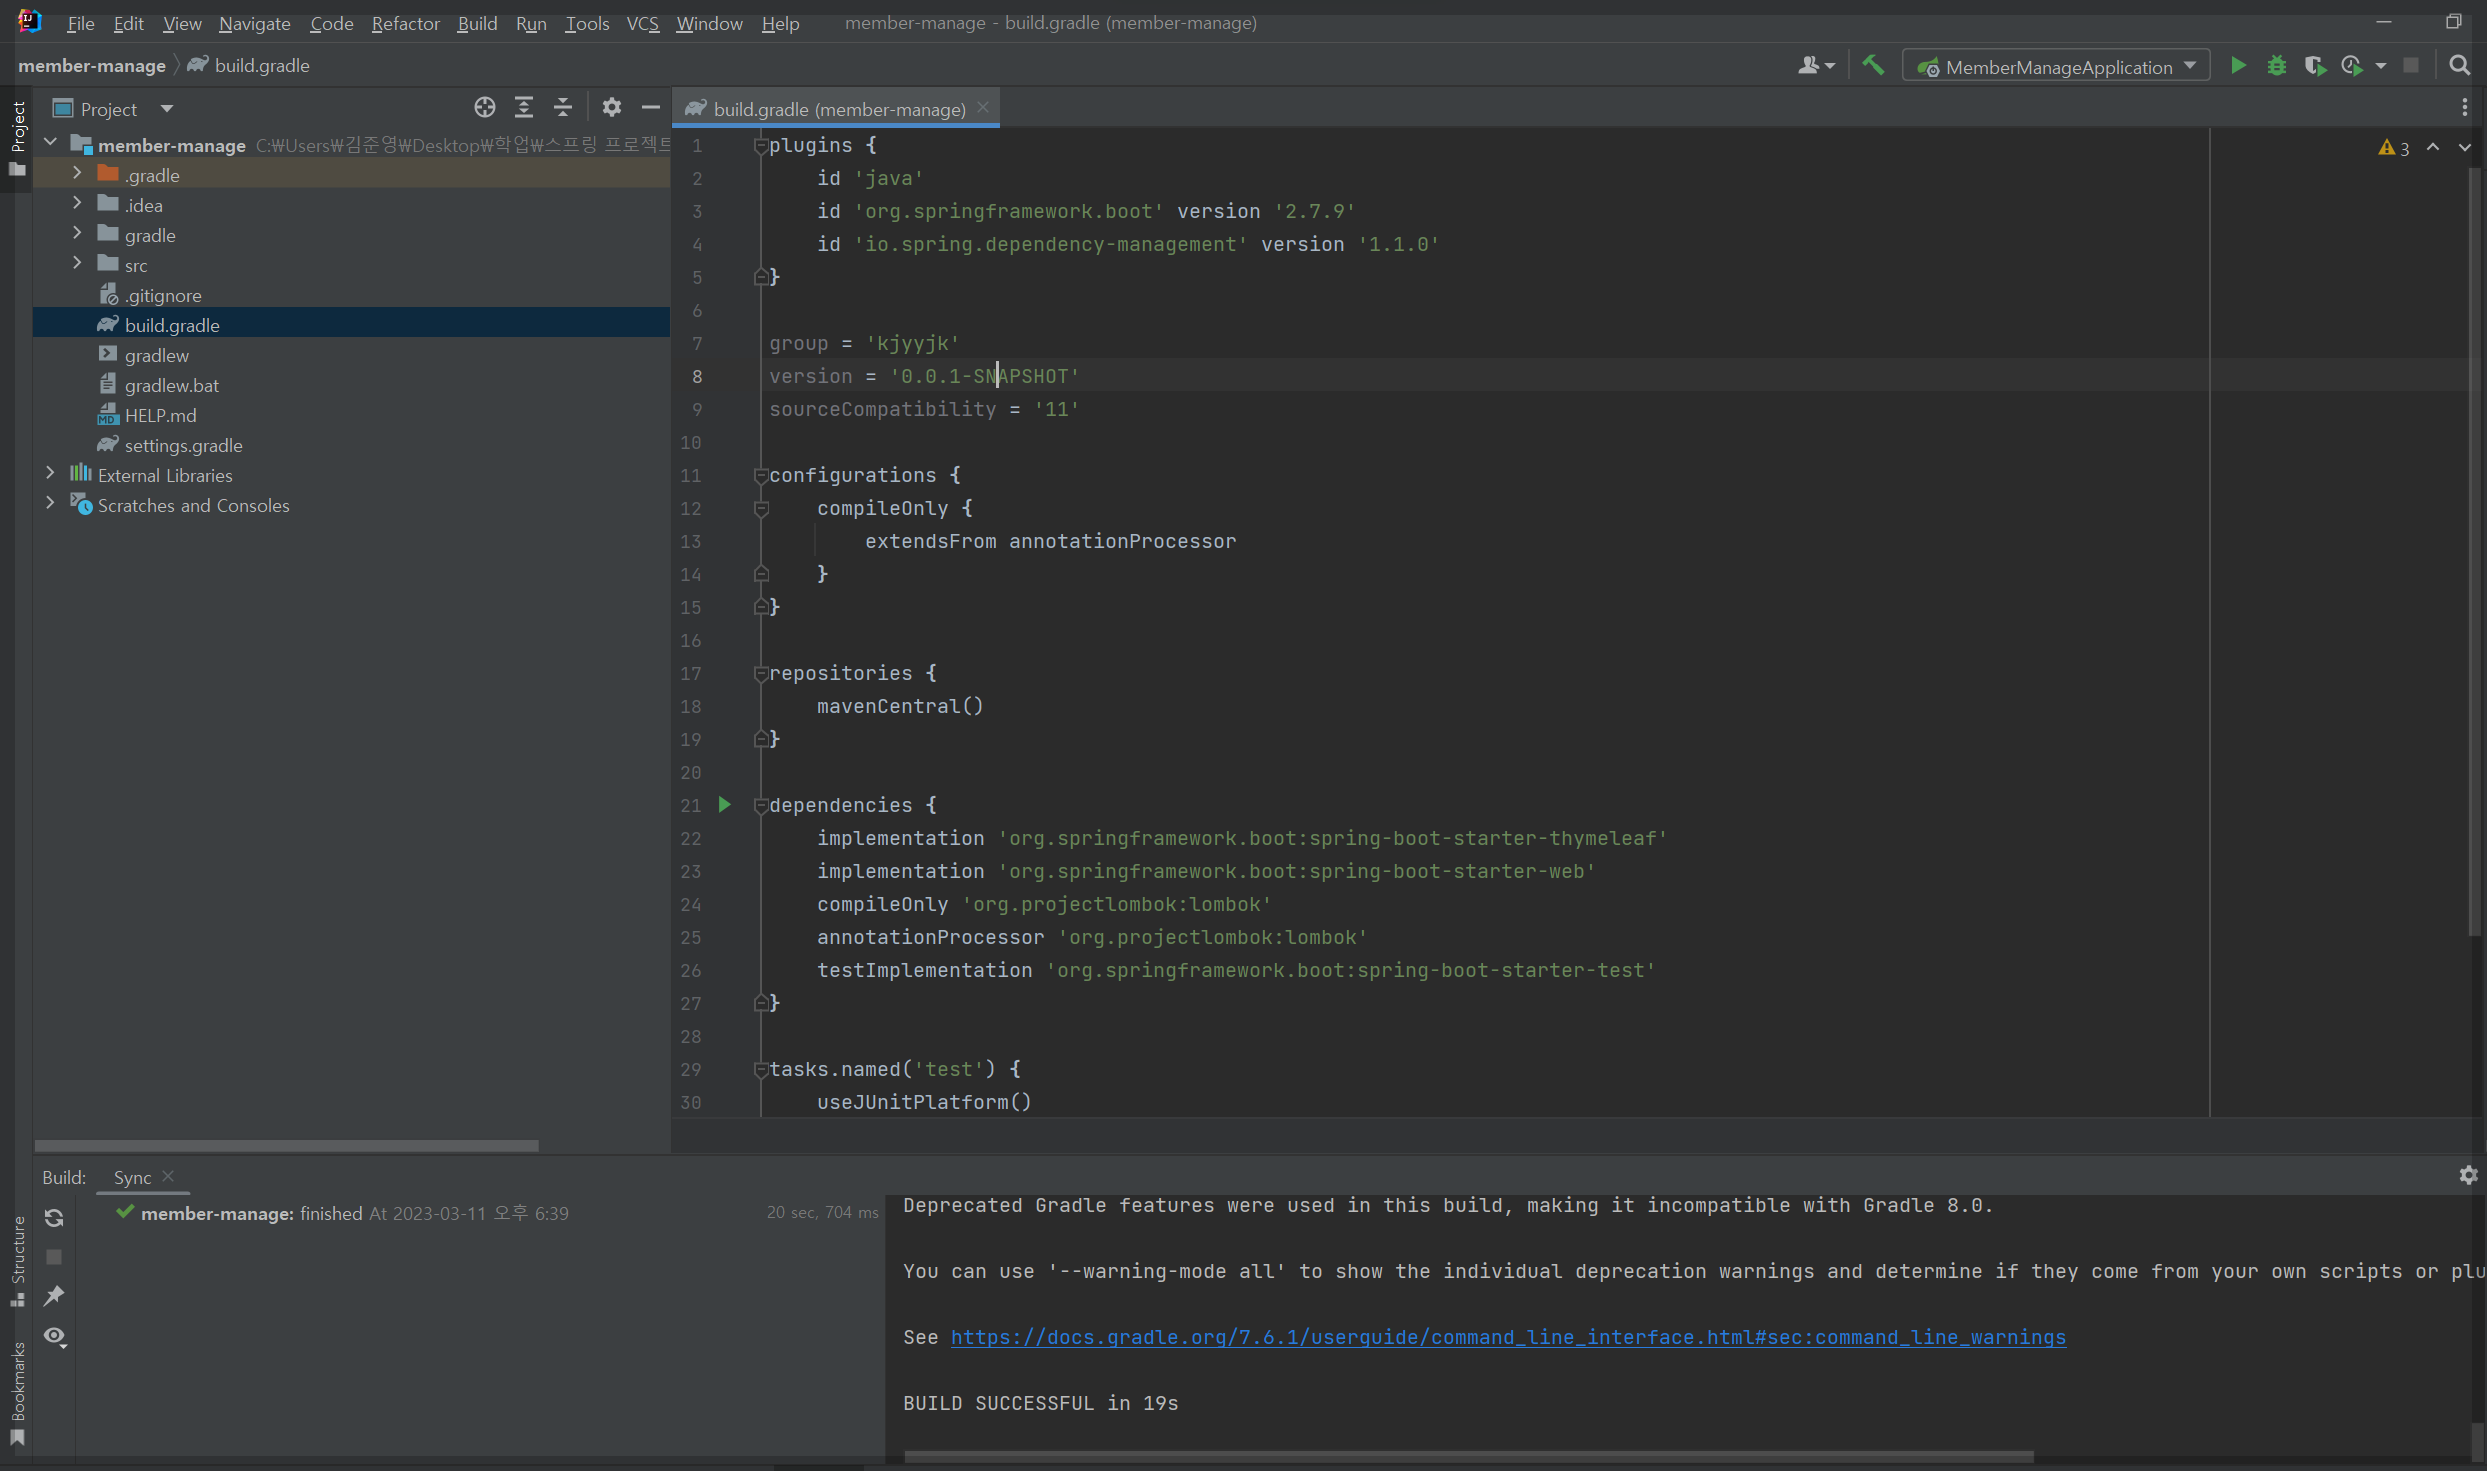This screenshot has width=2487, height=1471.
Task: Click the Build project hammer icon
Action: point(1873,66)
